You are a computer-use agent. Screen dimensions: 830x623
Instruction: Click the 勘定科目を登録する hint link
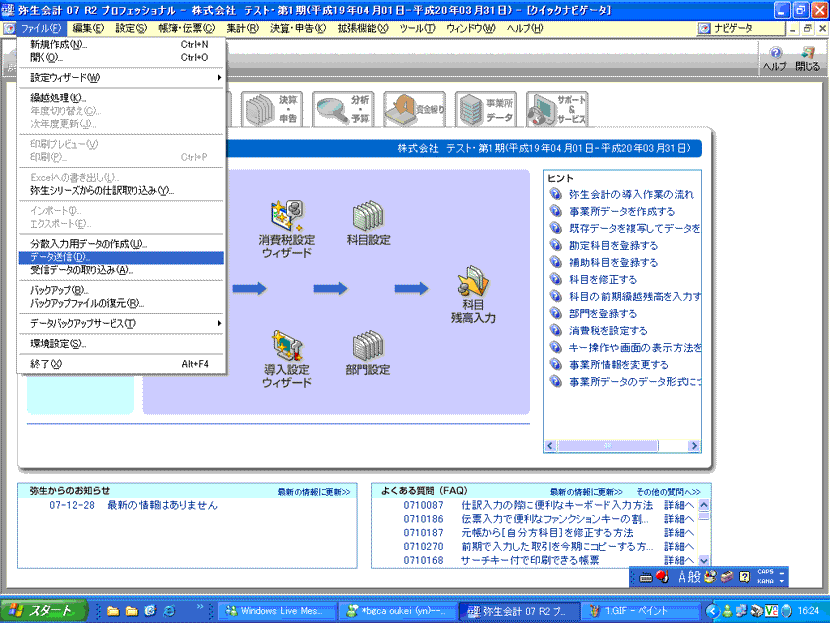pyautogui.click(x=613, y=245)
